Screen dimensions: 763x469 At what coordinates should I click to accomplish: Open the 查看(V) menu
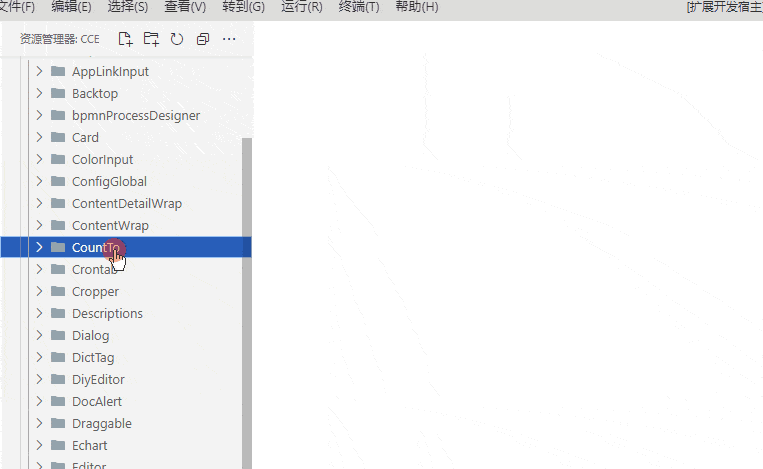(x=185, y=7)
